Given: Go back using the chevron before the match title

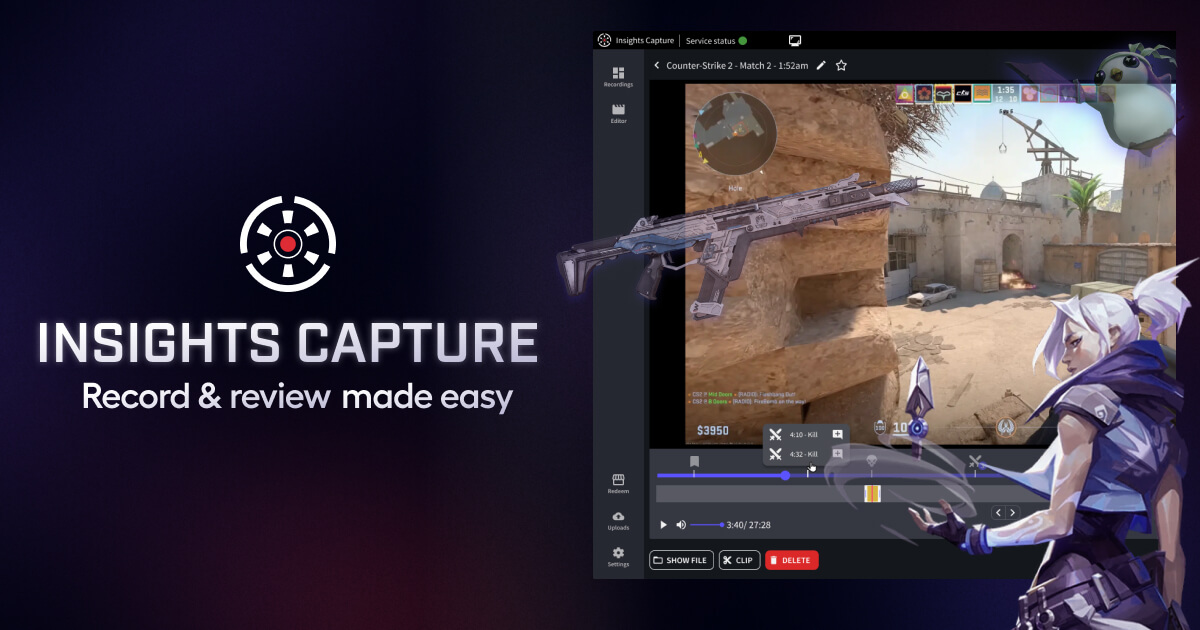Looking at the screenshot, I should 657,64.
